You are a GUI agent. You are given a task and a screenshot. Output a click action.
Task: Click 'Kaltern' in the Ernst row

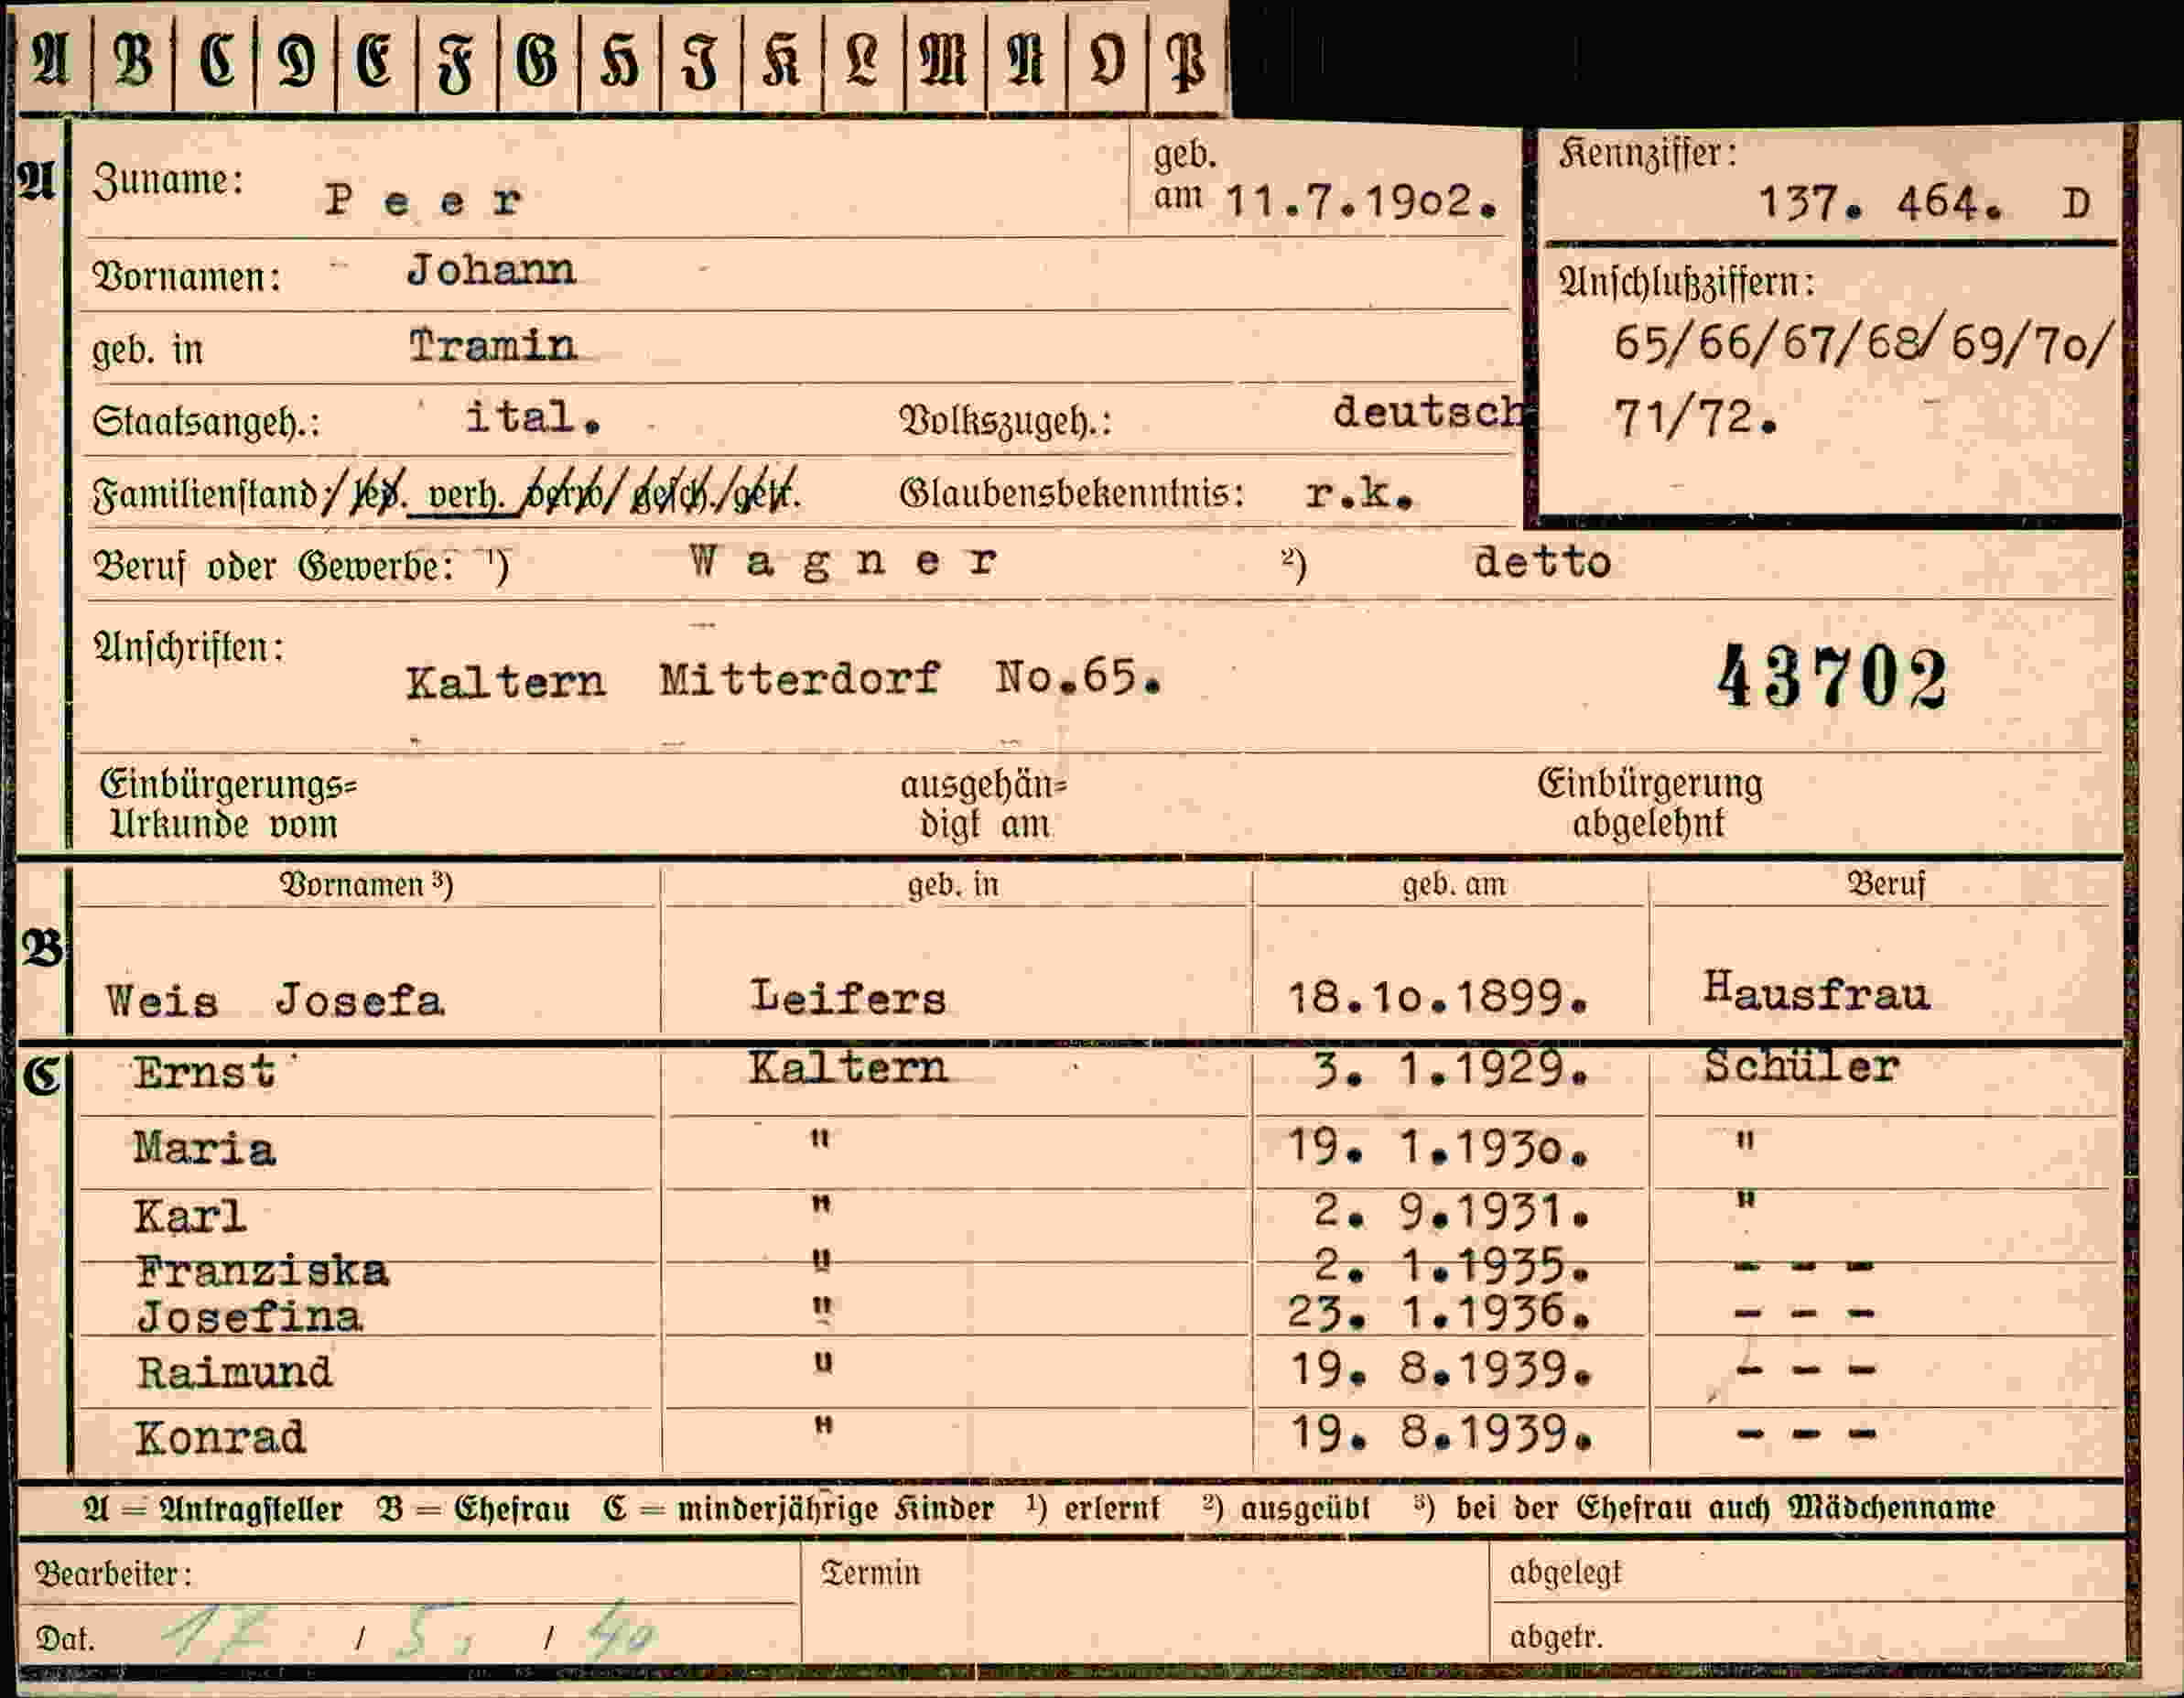[x=848, y=1067]
